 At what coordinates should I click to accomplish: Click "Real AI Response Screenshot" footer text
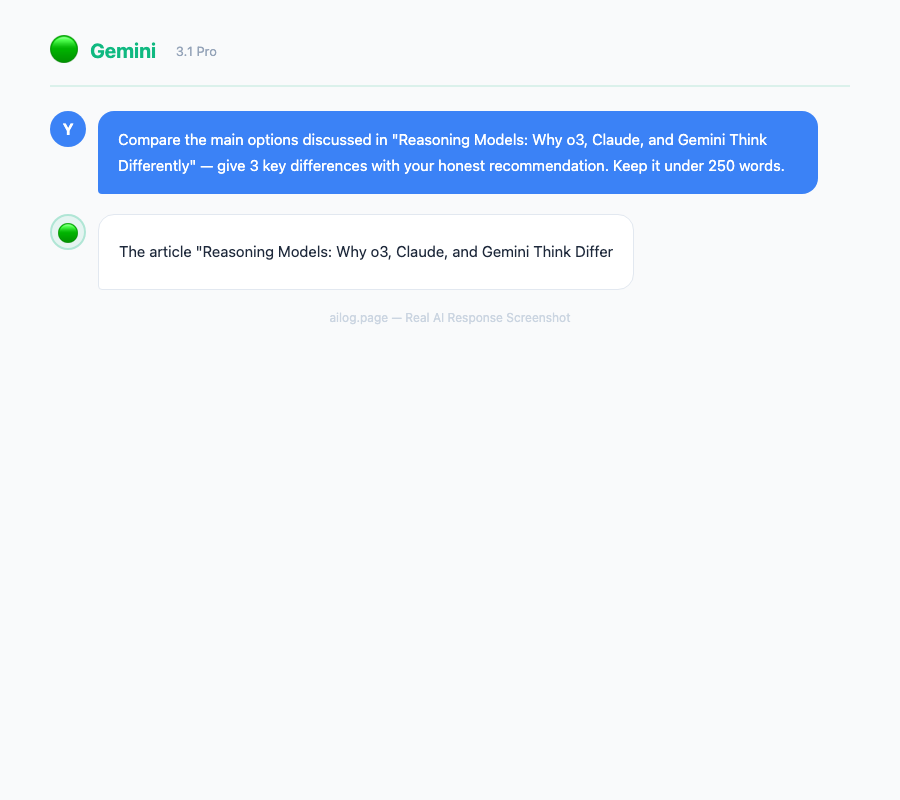pos(487,318)
